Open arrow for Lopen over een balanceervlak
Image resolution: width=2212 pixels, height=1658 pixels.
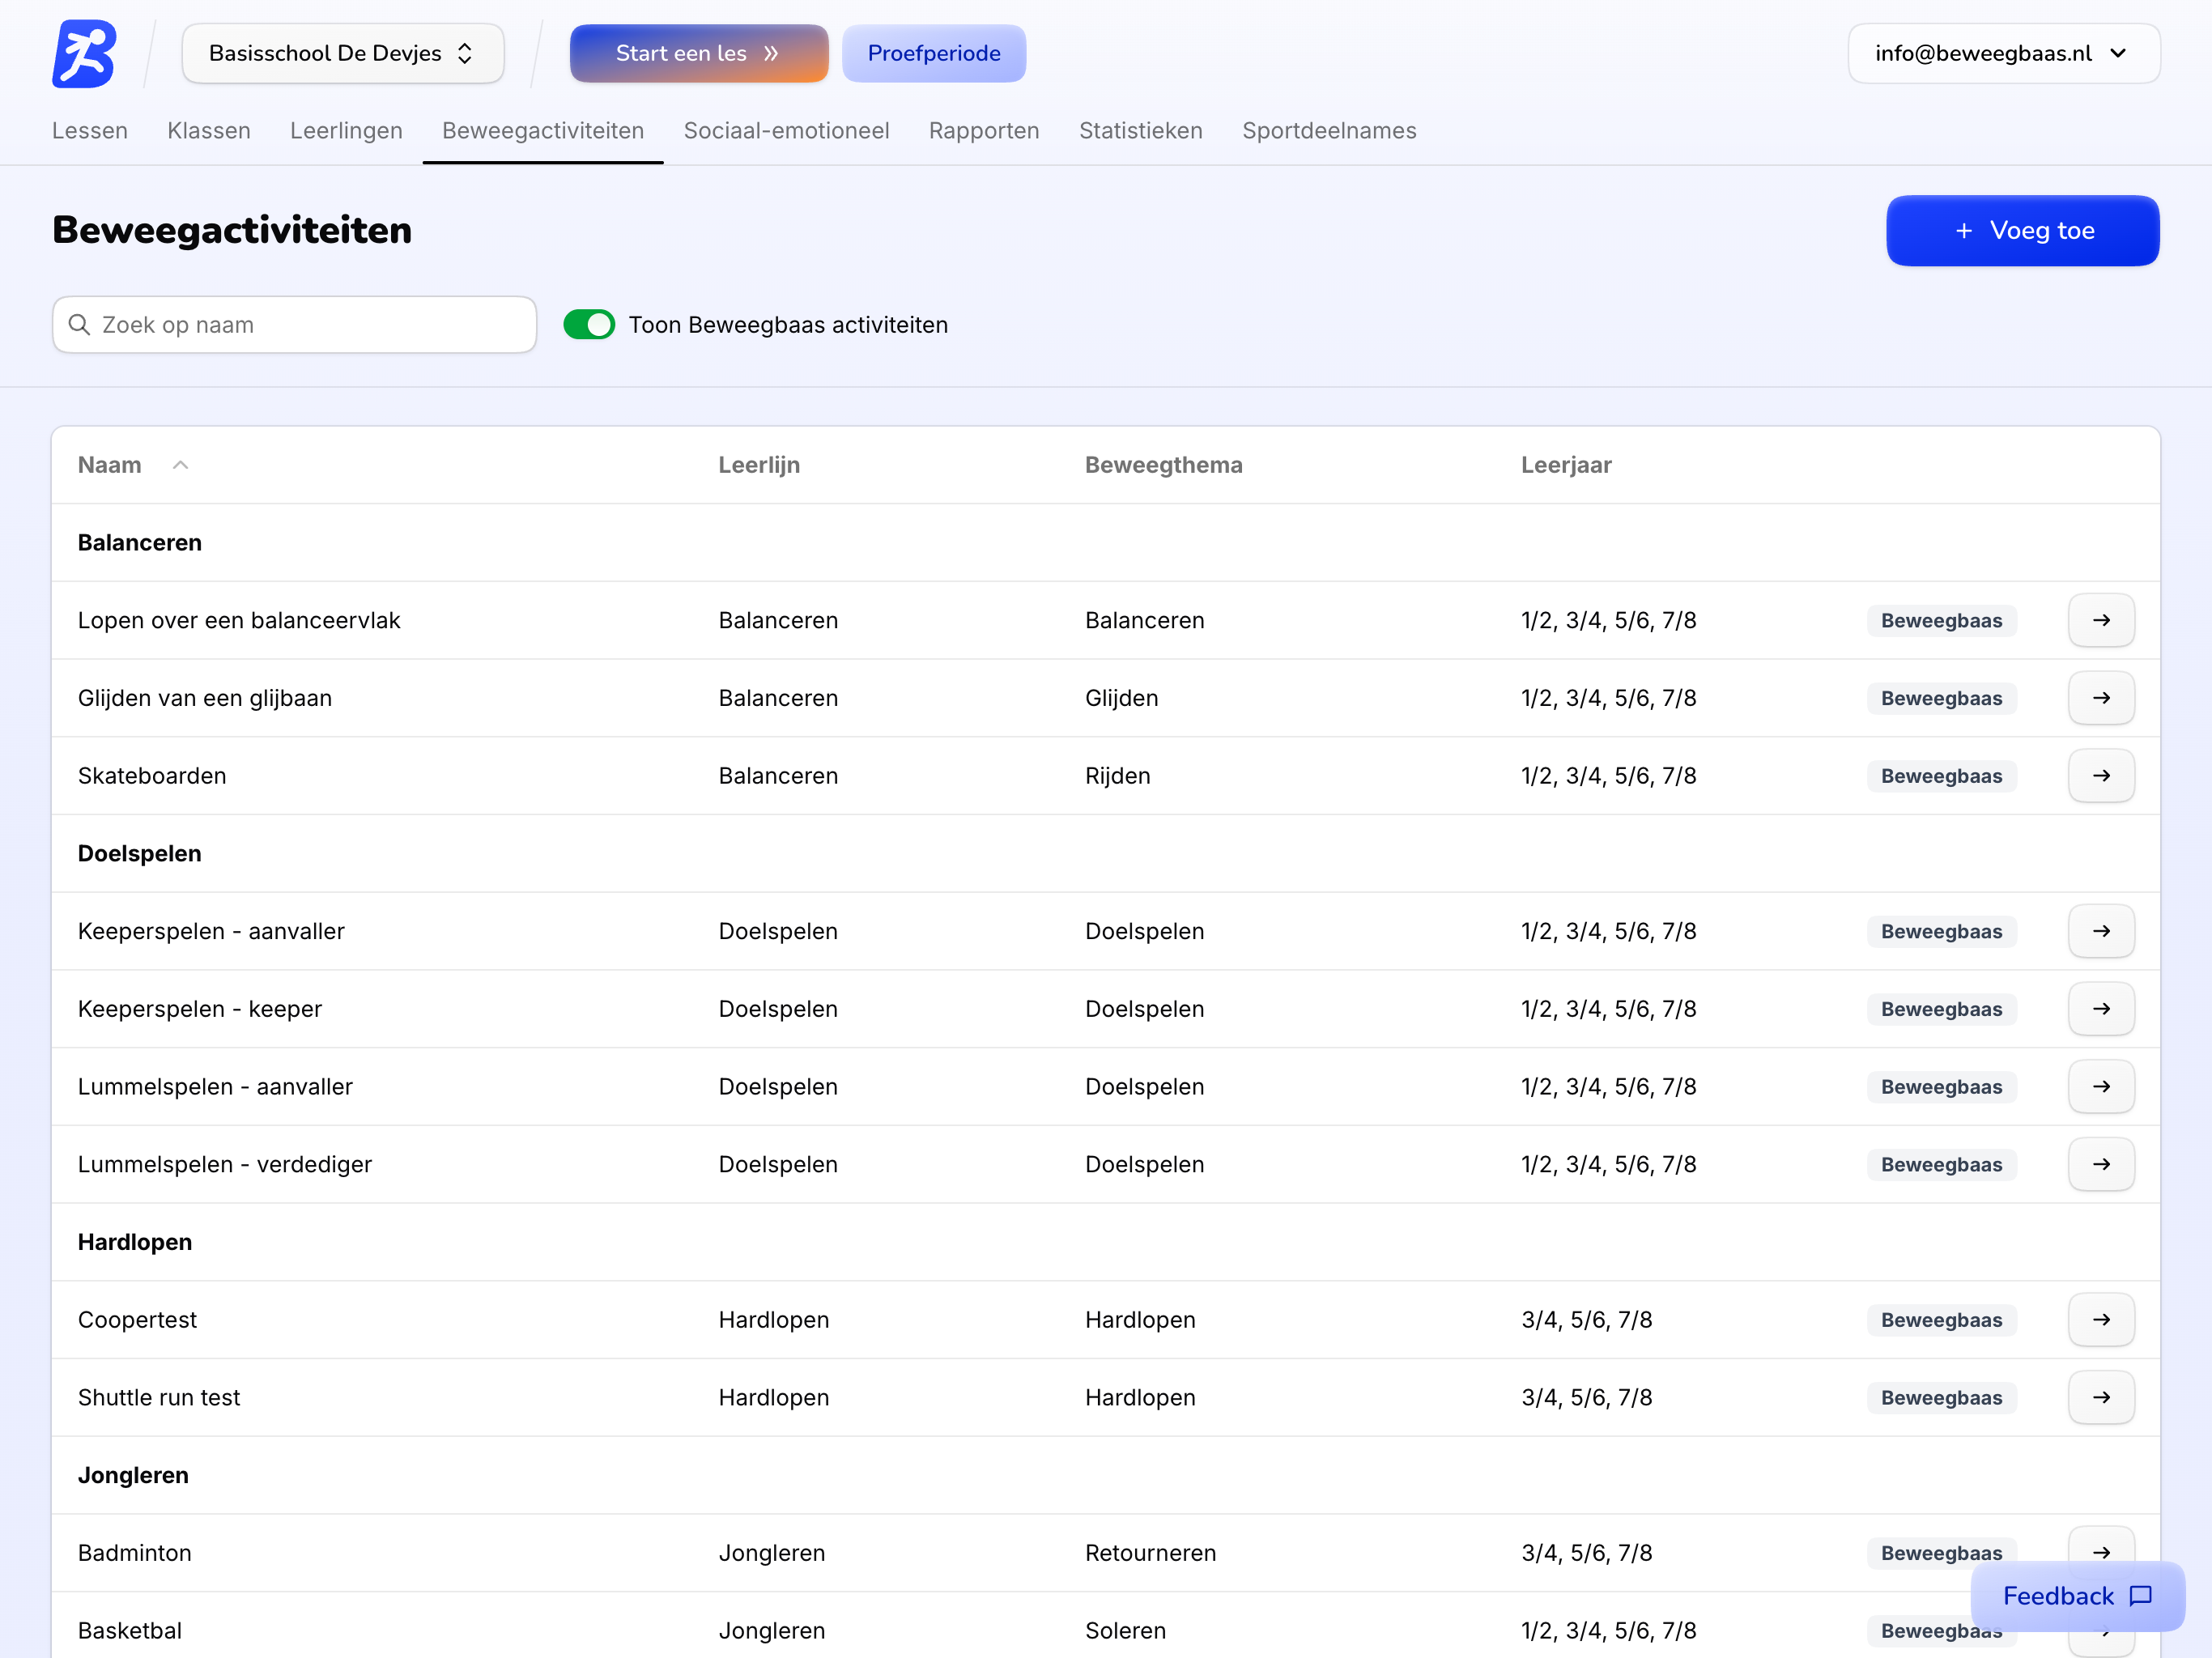pyautogui.click(x=2100, y=620)
